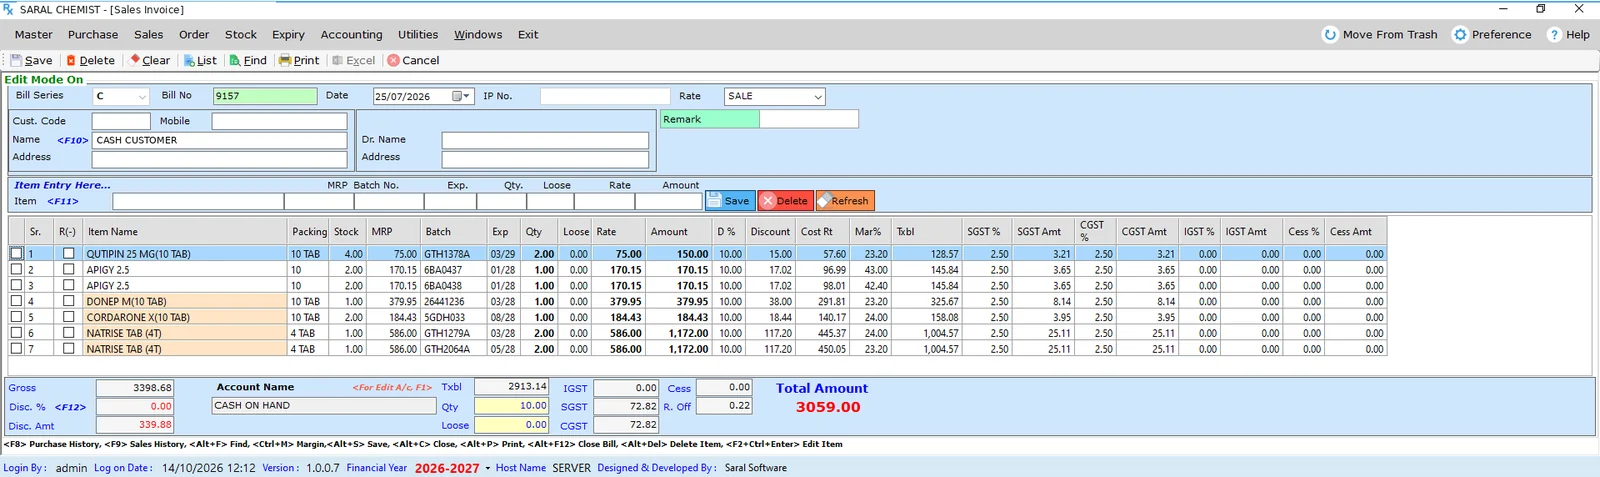Open the Master menu
1600x477 pixels.
(33, 35)
